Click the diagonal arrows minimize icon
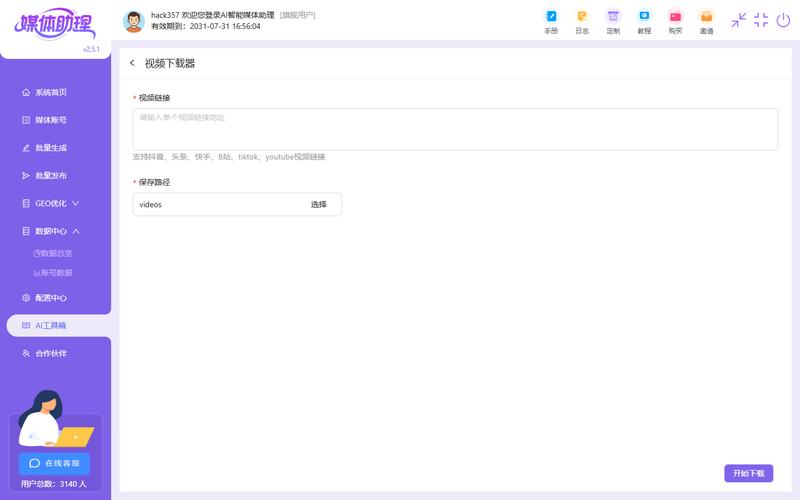The width and height of the screenshot is (800, 500). click(739, 20)
